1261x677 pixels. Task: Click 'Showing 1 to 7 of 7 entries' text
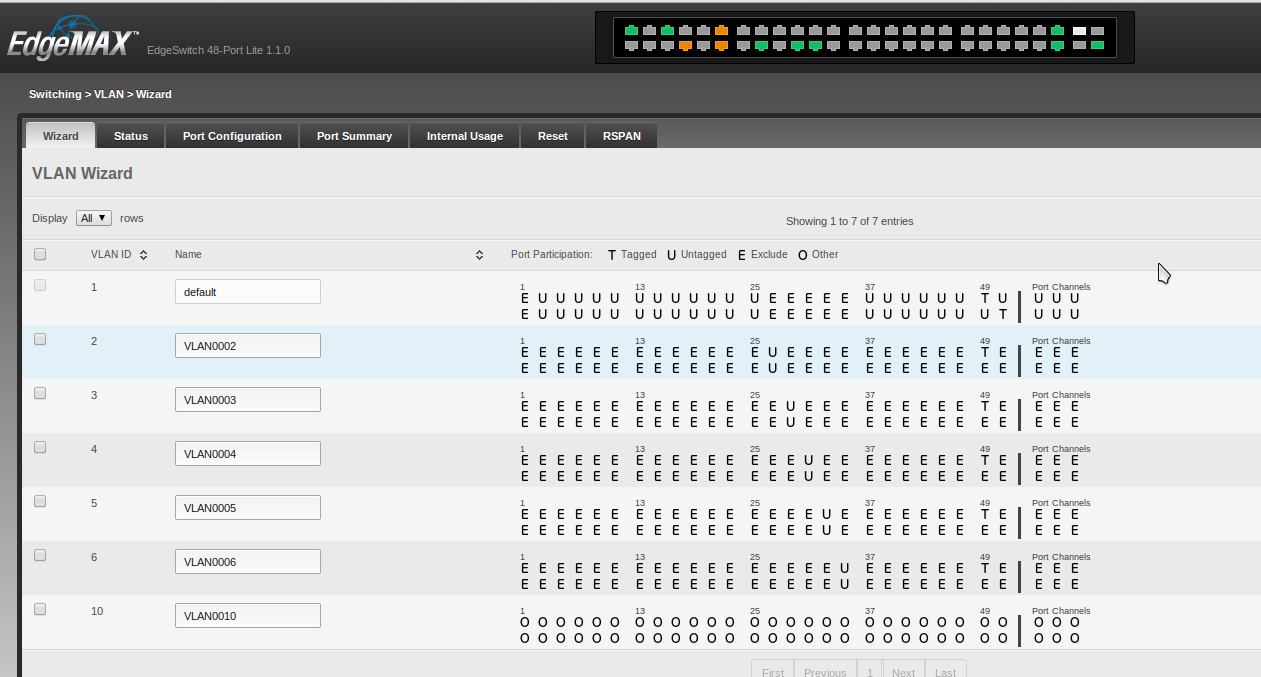pyautogui.click(x=849, y=221)
